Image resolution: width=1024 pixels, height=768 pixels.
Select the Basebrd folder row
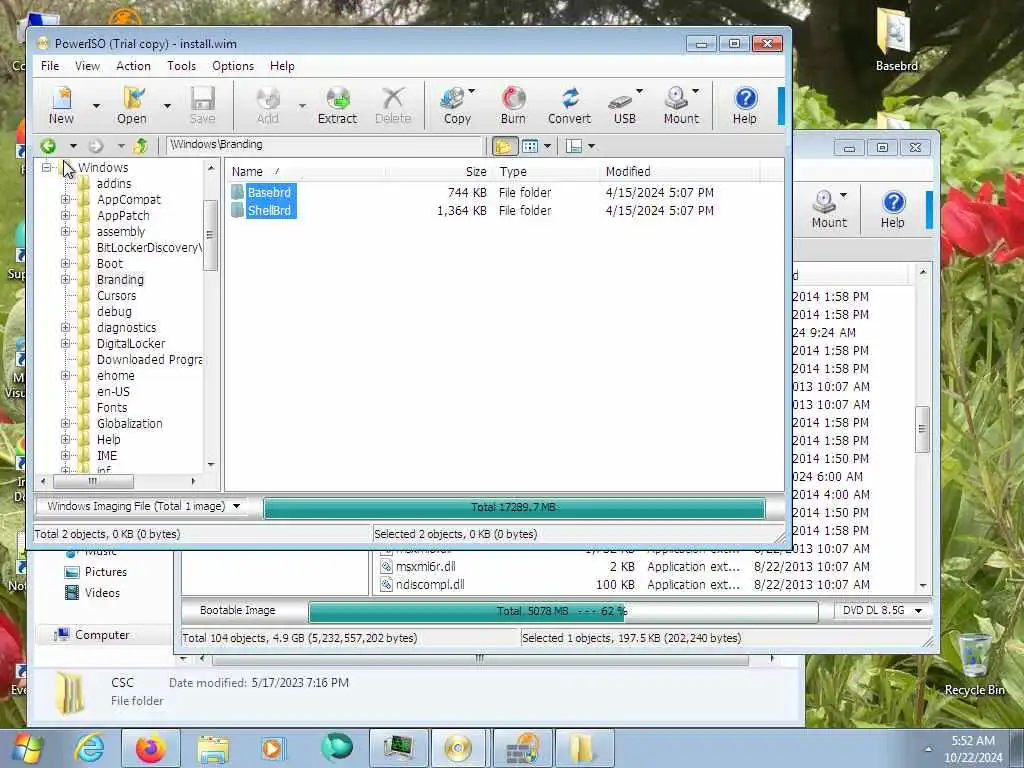(473, 193)
